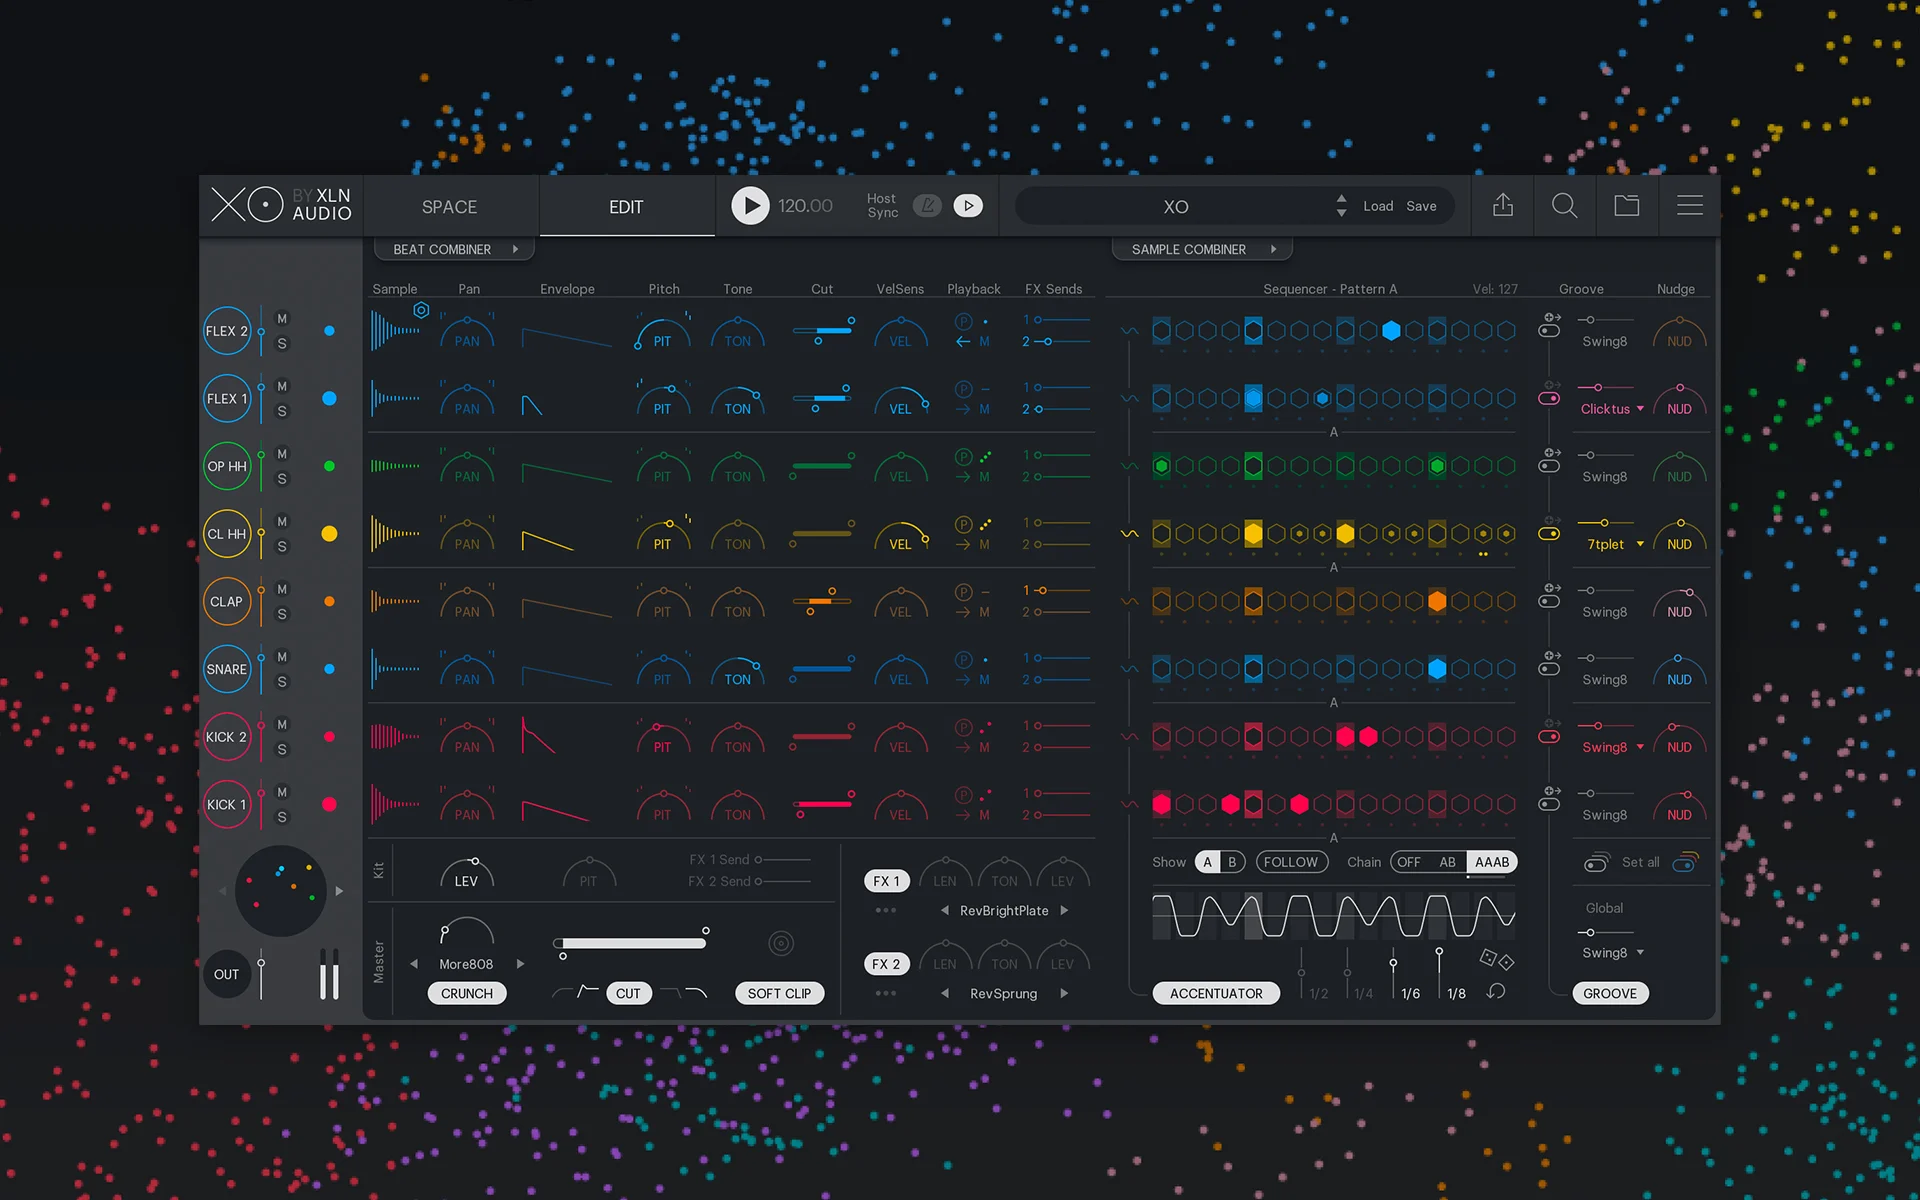1920x1200 pixels.
Task: Click the Accentuator reset arrow icon
Action: coord(1496,992)
